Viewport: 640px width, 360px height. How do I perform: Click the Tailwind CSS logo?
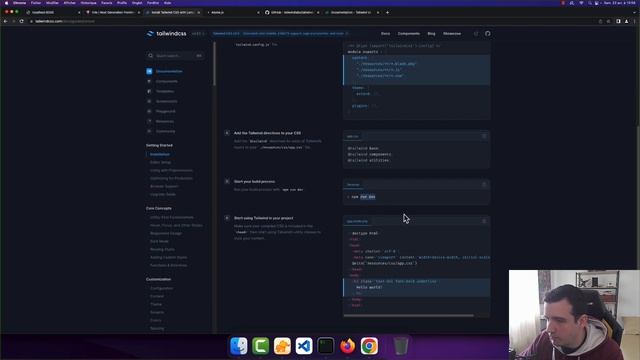[x=166, y=33]
